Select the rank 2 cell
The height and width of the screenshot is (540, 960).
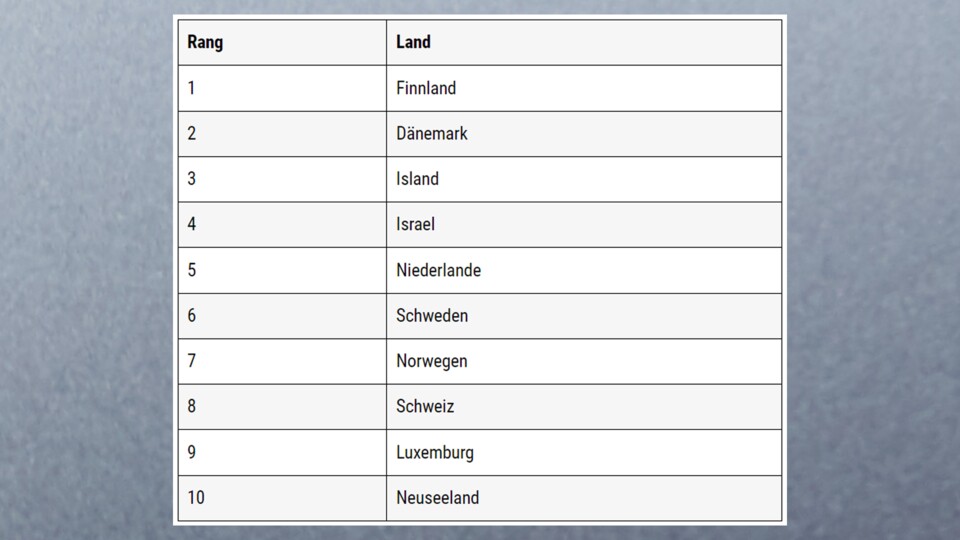coord(192,133)
